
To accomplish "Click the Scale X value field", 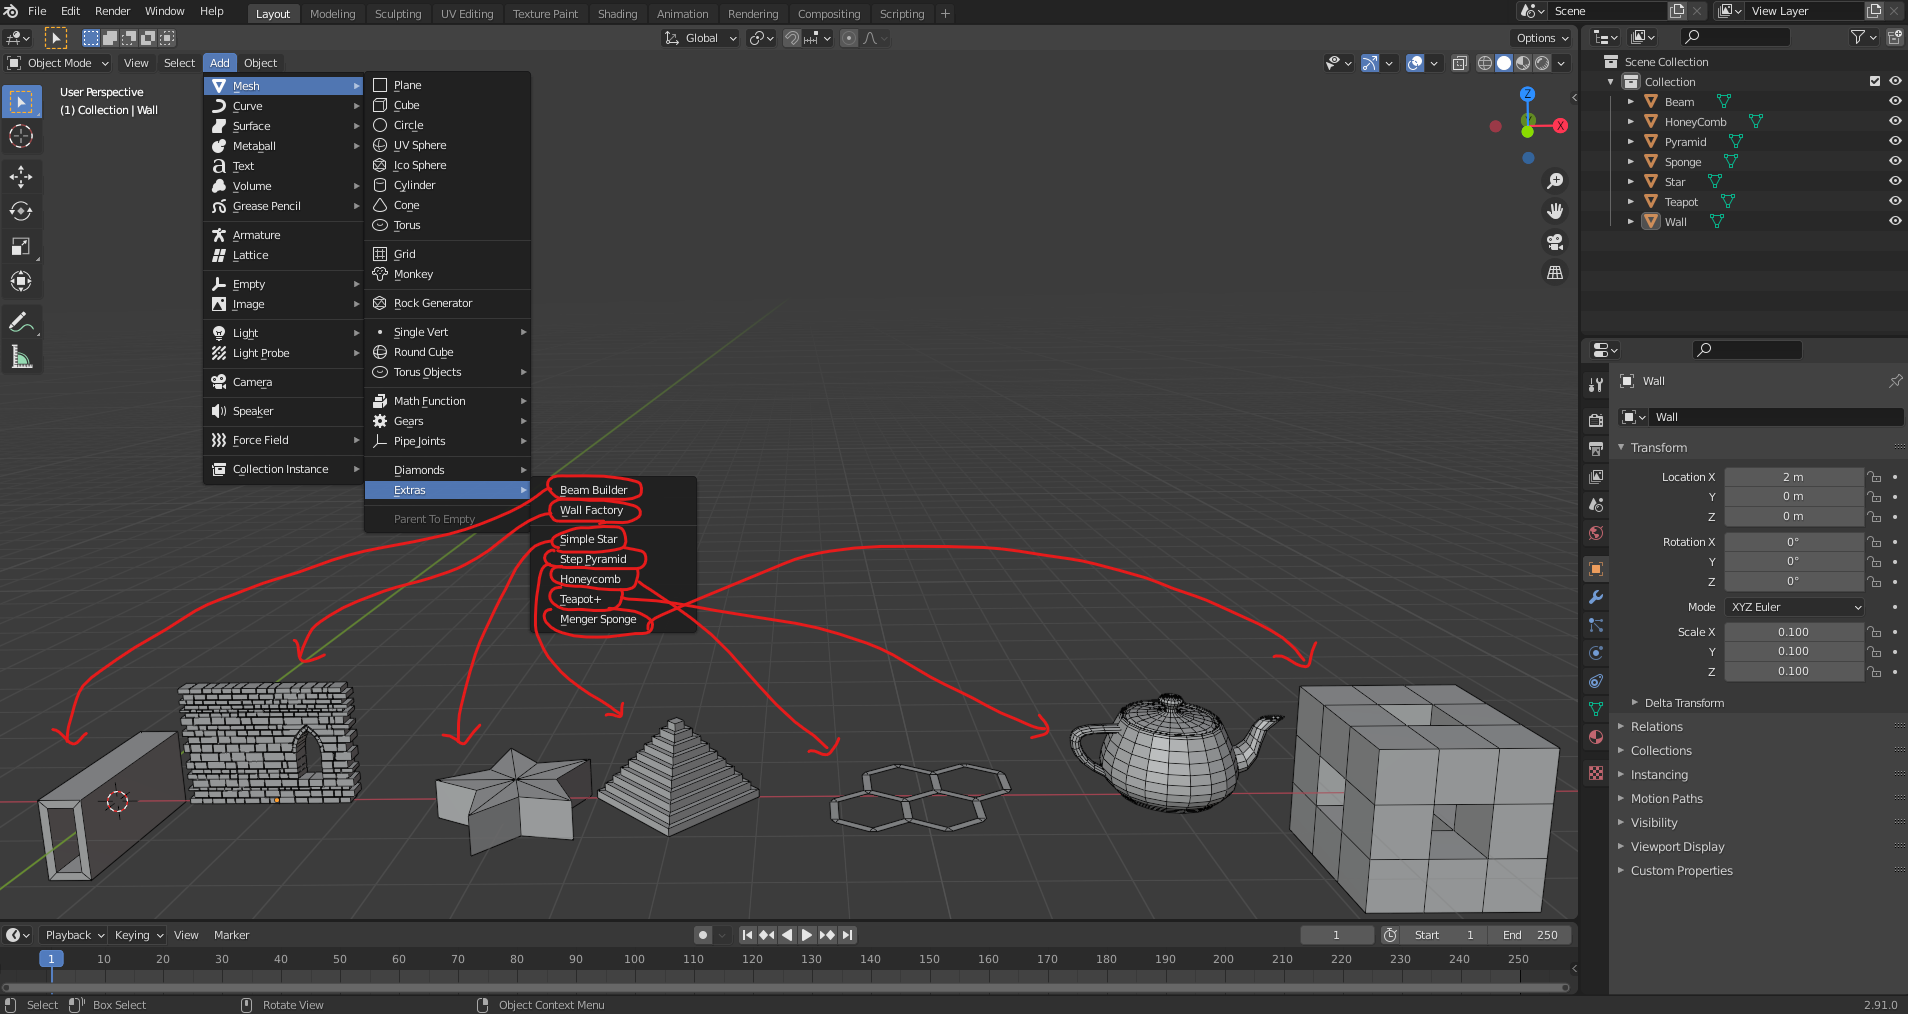I will pos(1793,632).
